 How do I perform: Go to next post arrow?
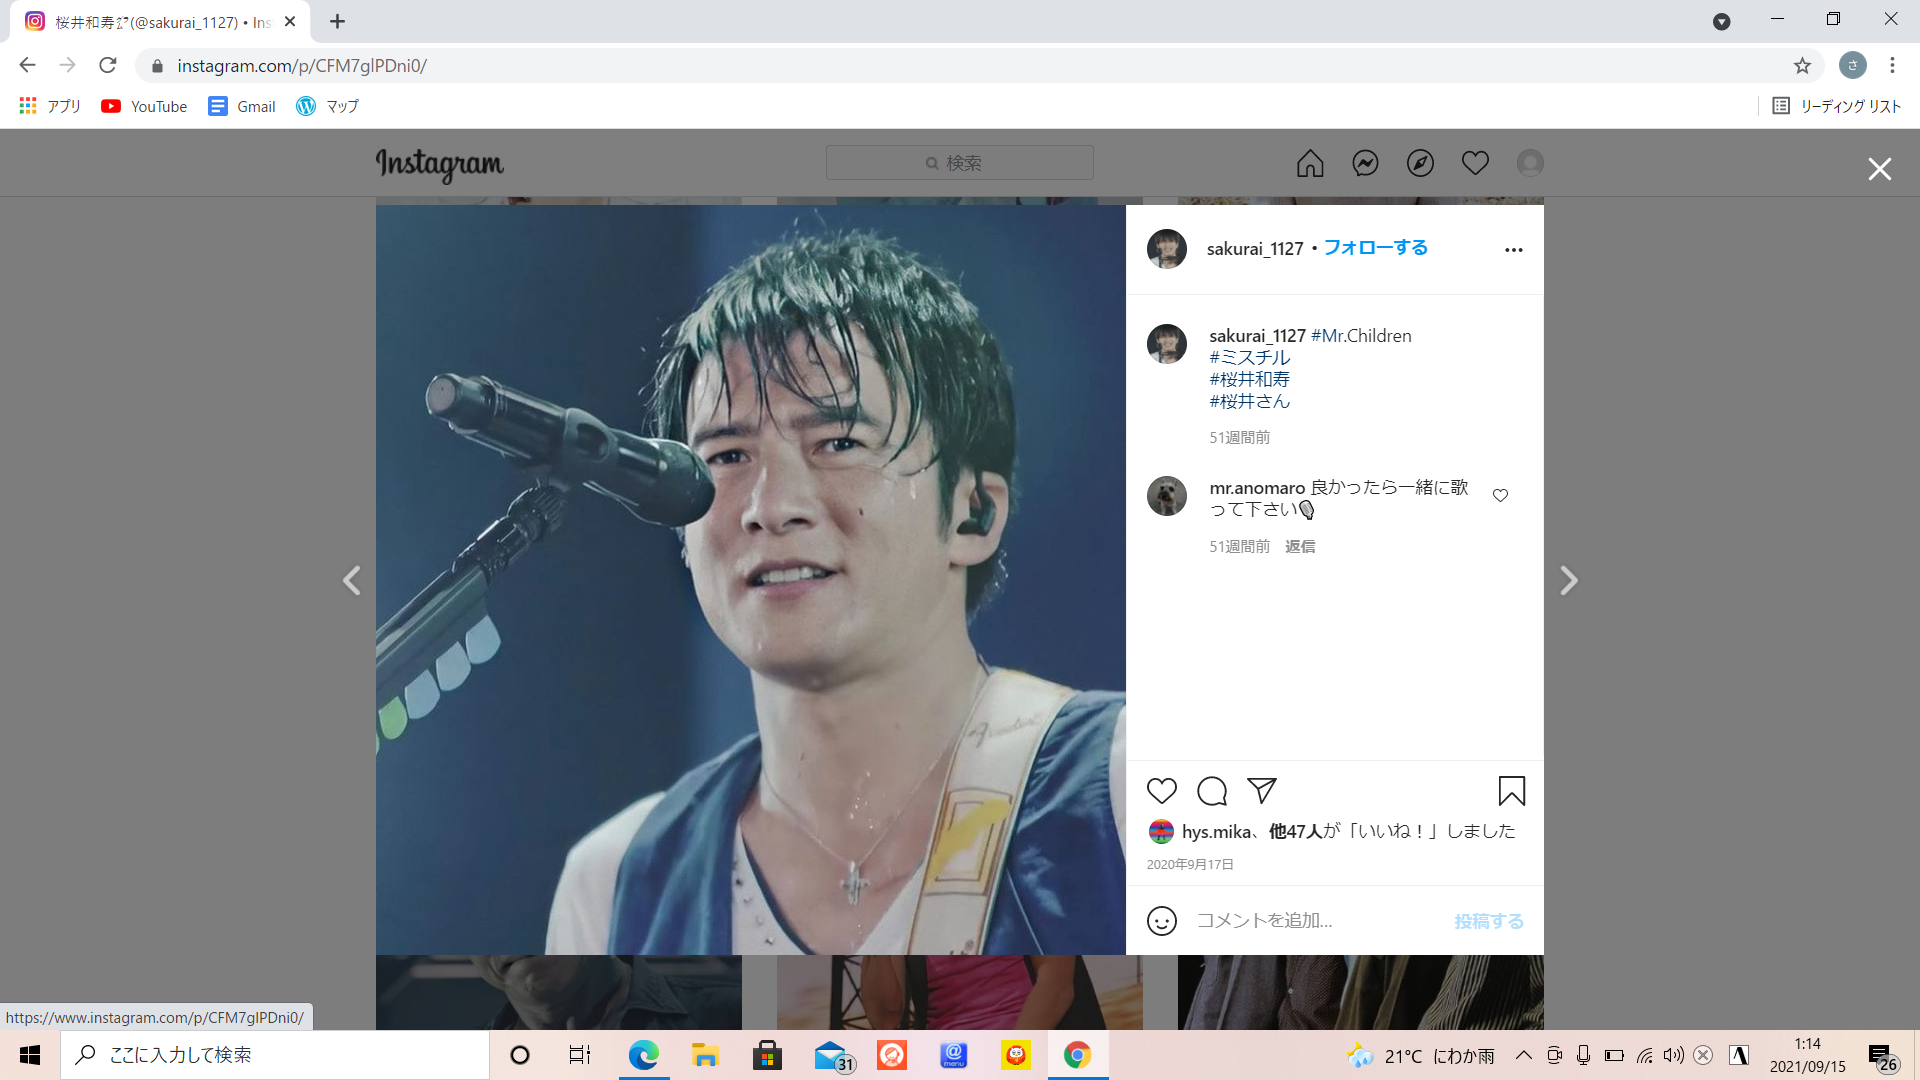1569,580
